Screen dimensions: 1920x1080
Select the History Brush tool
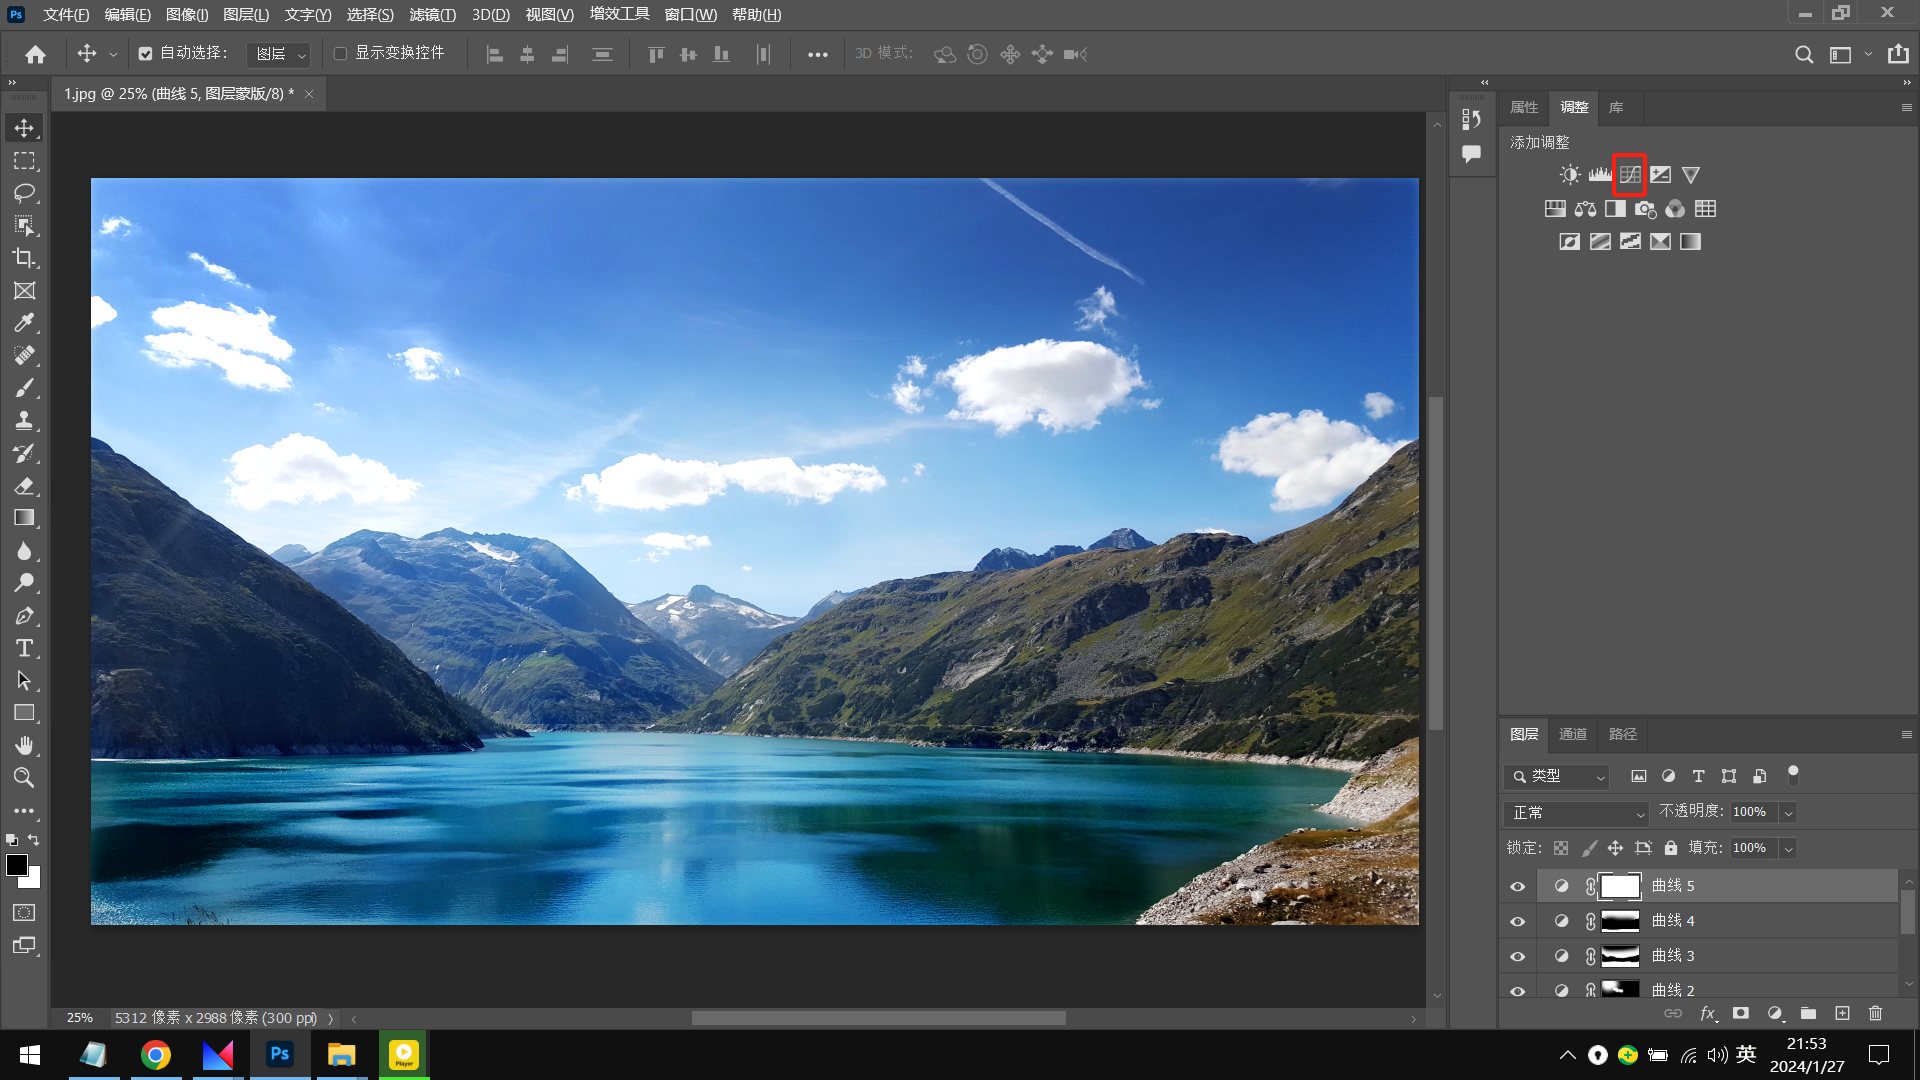(24, 453)
